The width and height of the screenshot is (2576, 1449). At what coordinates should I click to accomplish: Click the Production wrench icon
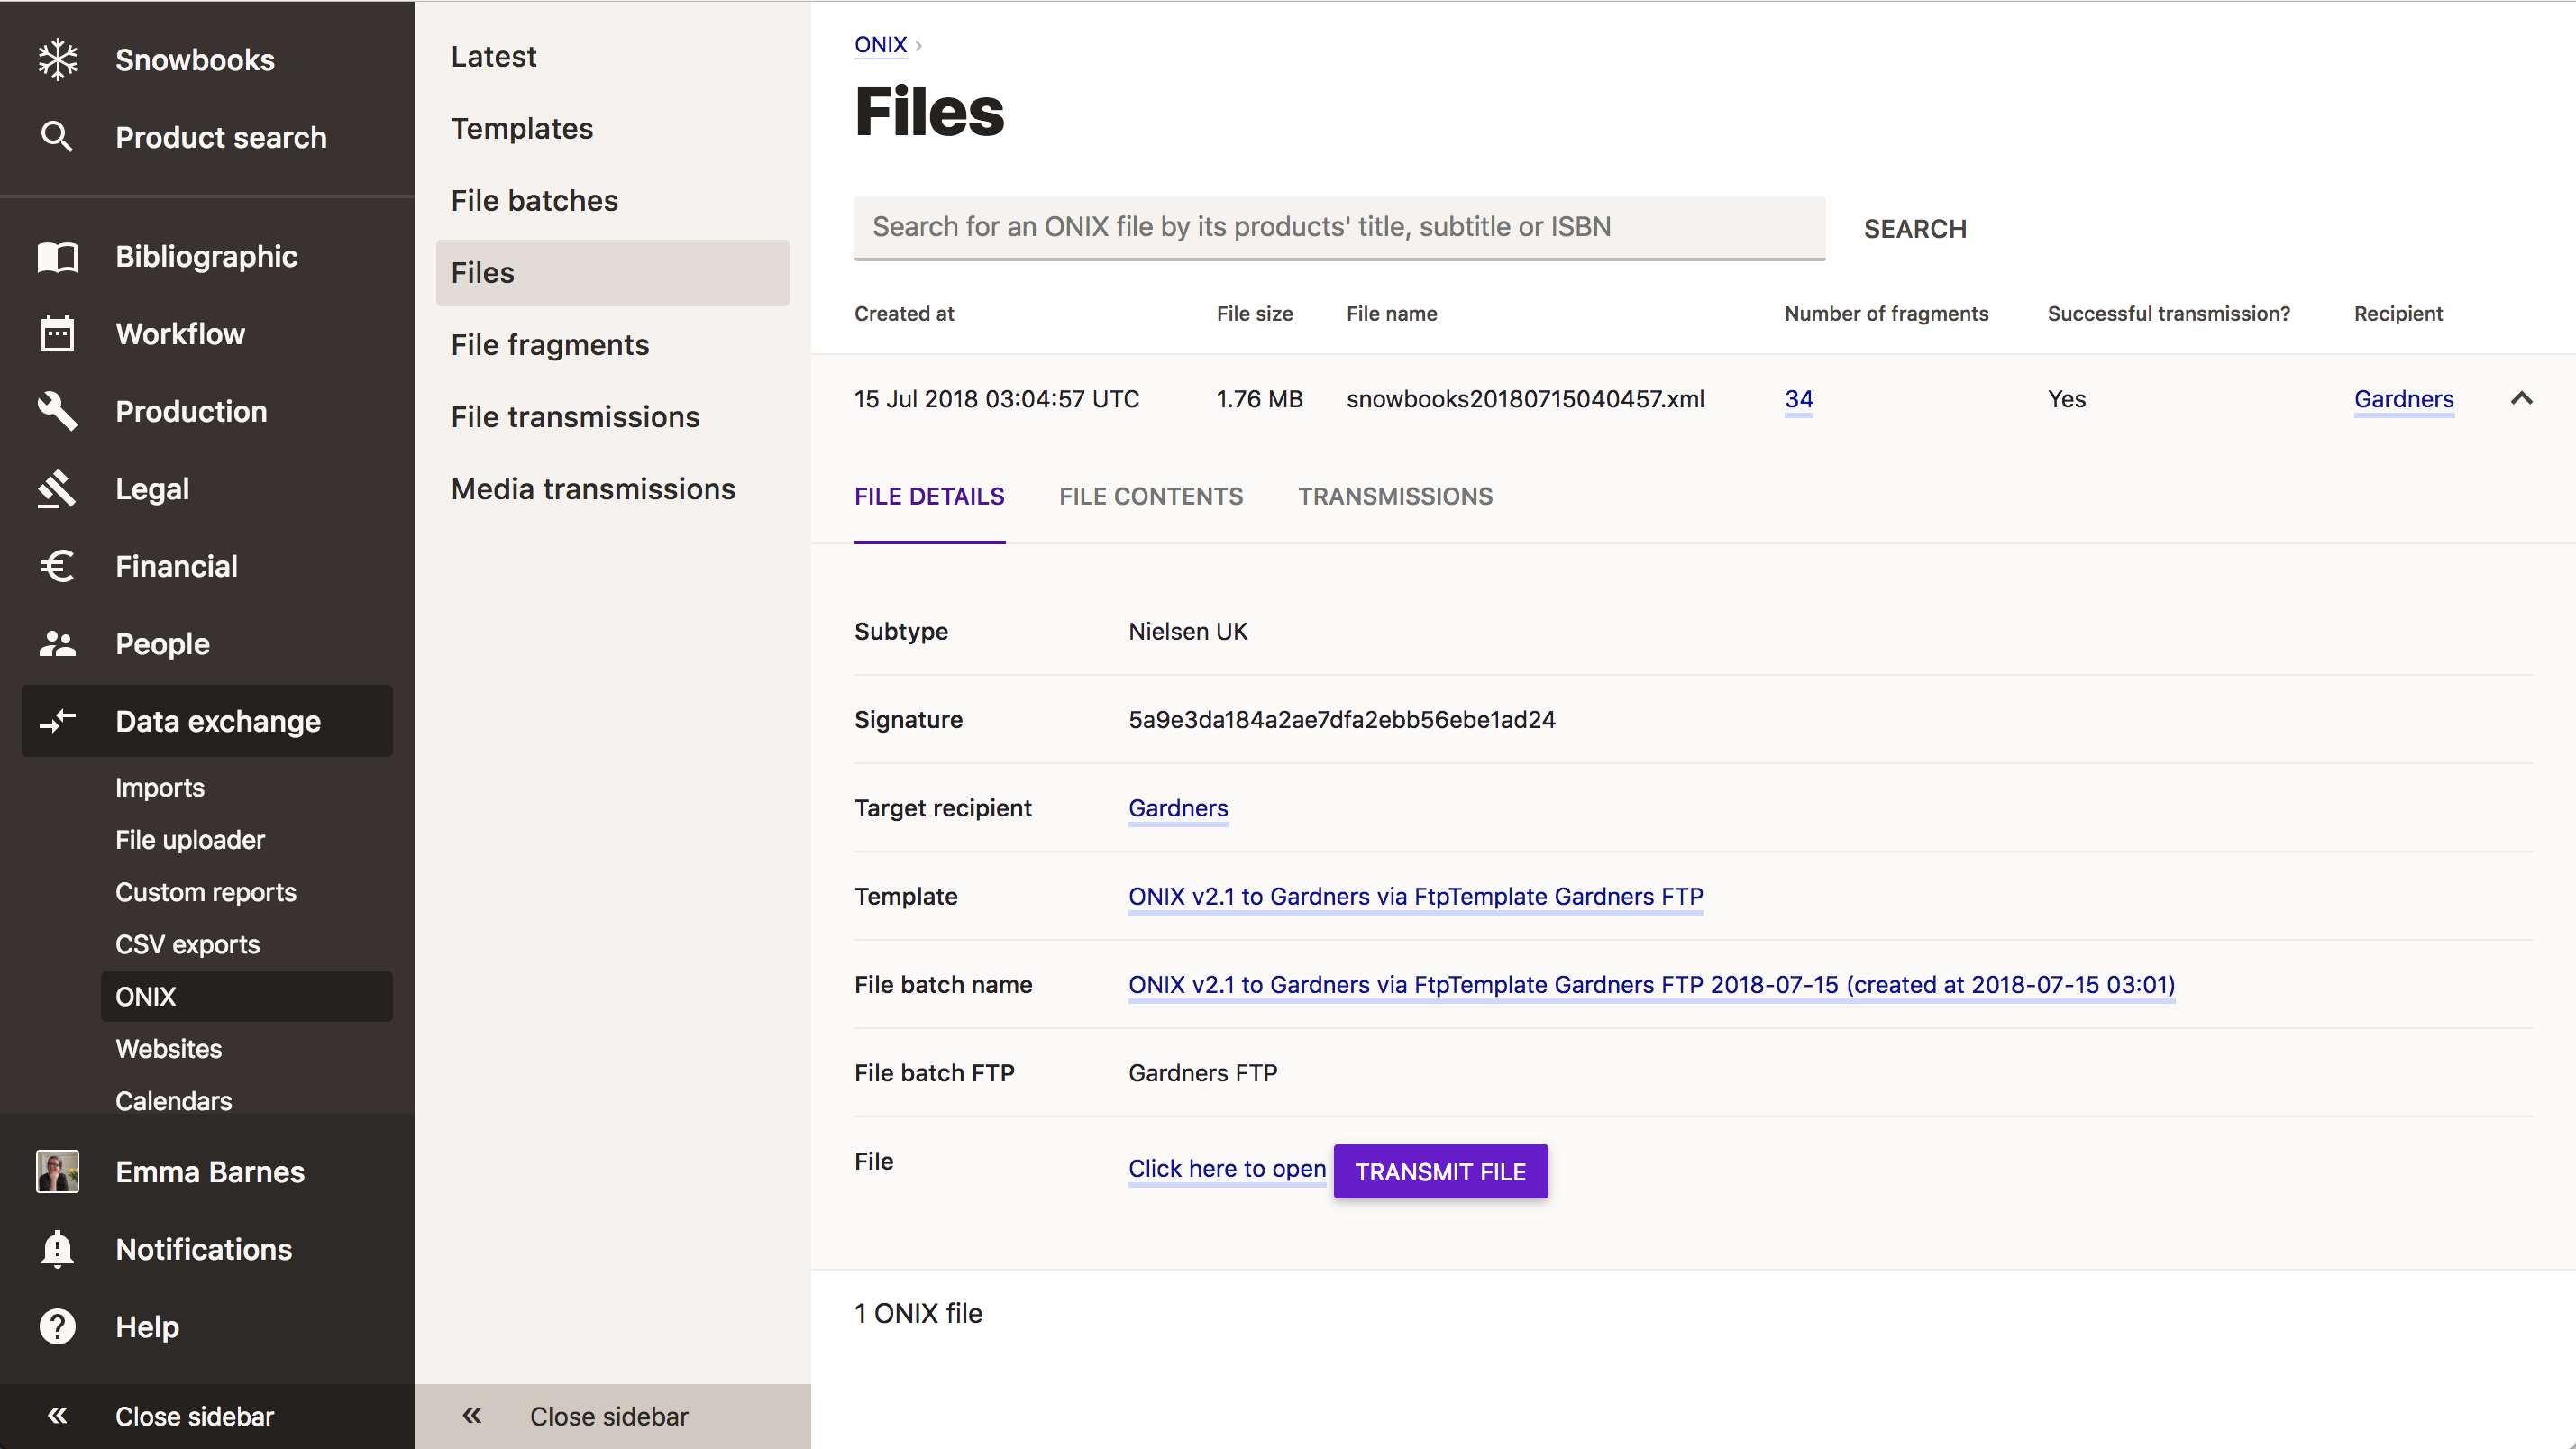tap(57, 411)
